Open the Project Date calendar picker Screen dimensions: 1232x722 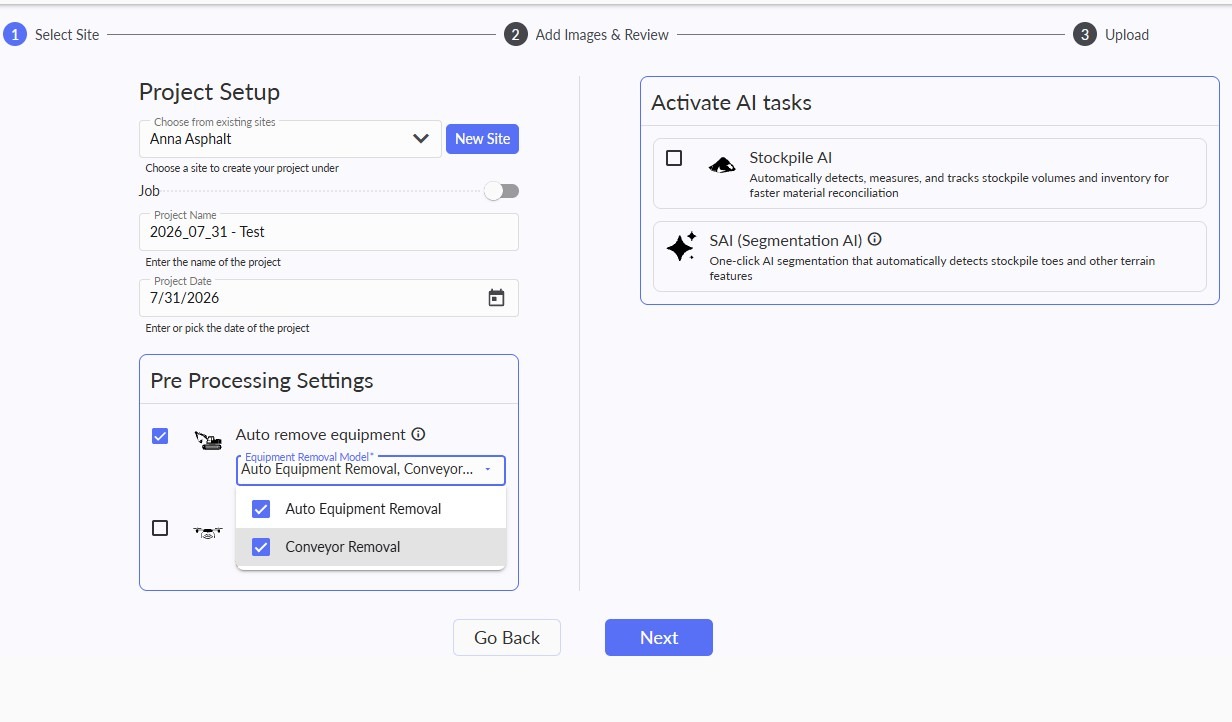coord(496,298)
